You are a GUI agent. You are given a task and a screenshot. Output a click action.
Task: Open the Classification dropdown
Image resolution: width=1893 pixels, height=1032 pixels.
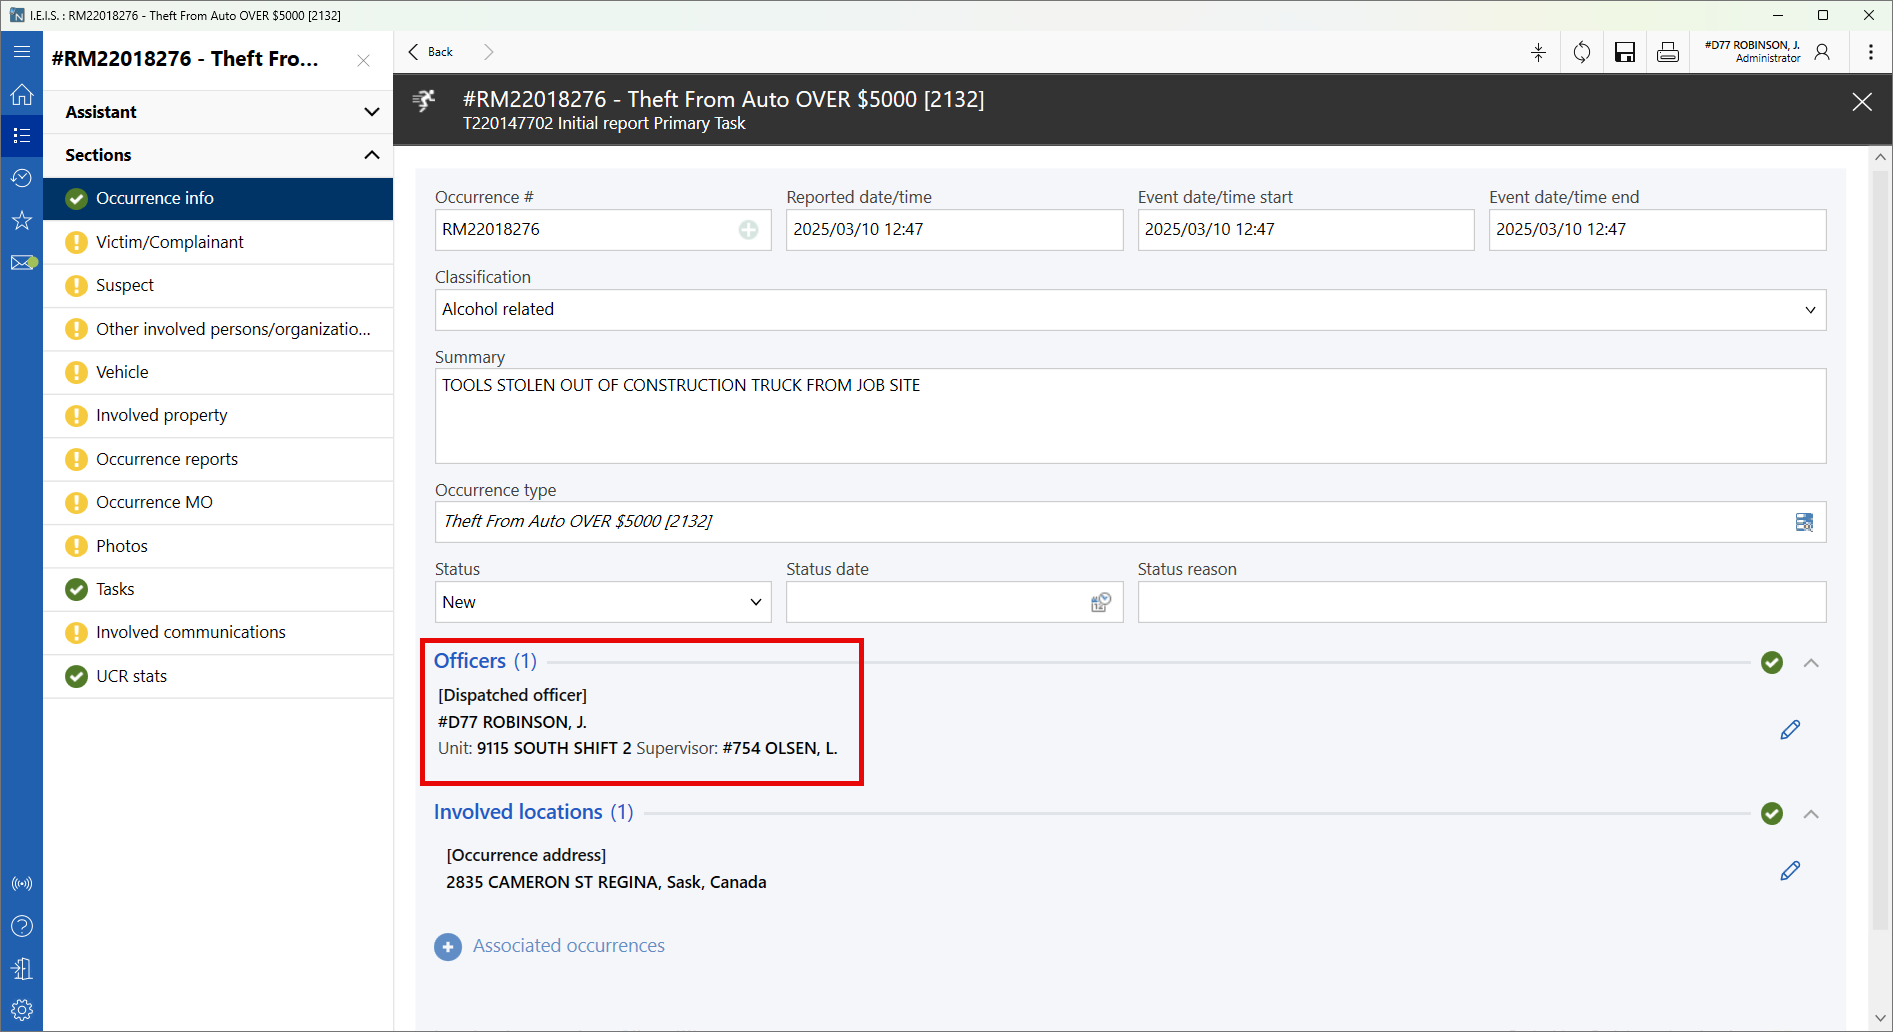(x=1130, y=310)
